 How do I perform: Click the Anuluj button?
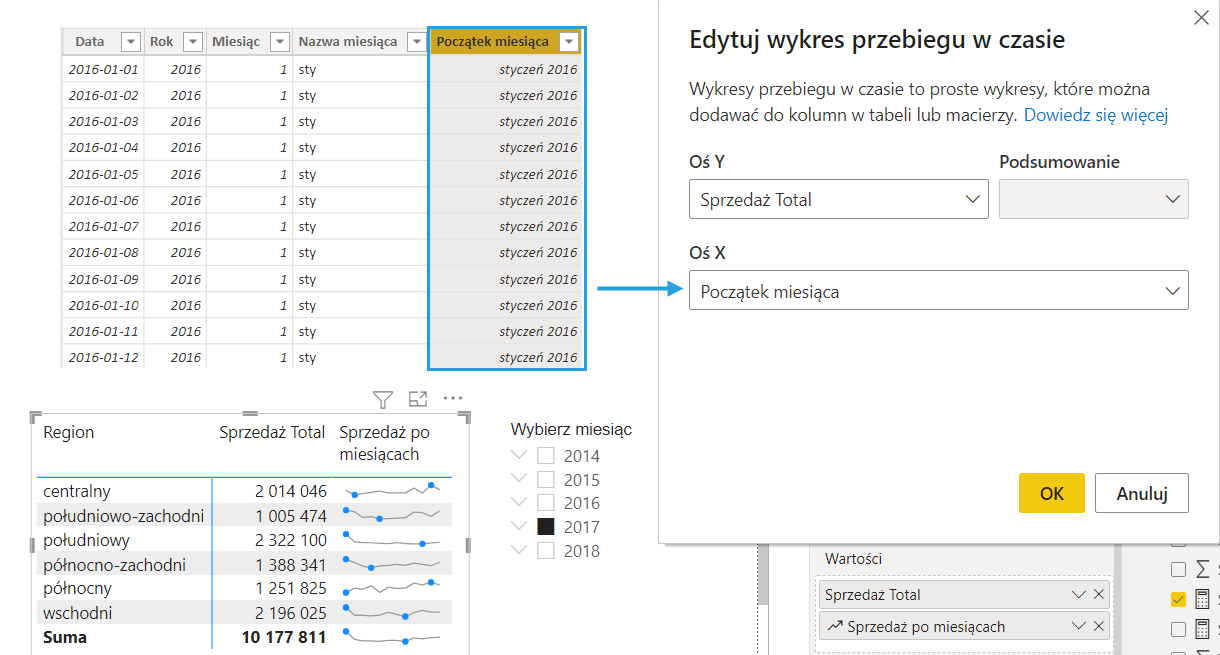[x=1141, y=493]
